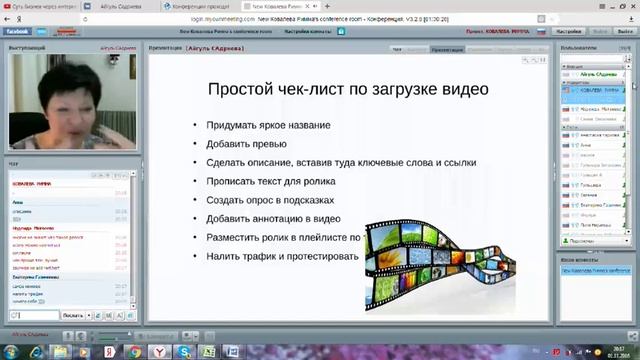Click the taskbar clock
Screen dimensions: 640x360
click(619, 352)
